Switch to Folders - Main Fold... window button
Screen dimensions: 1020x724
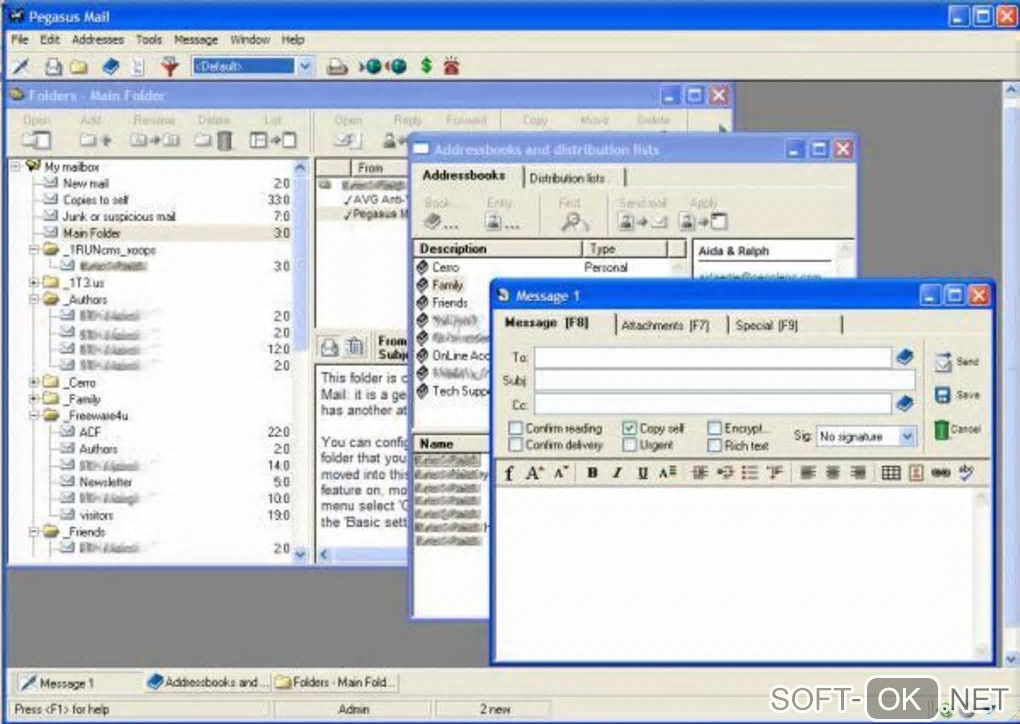(334, 682)
